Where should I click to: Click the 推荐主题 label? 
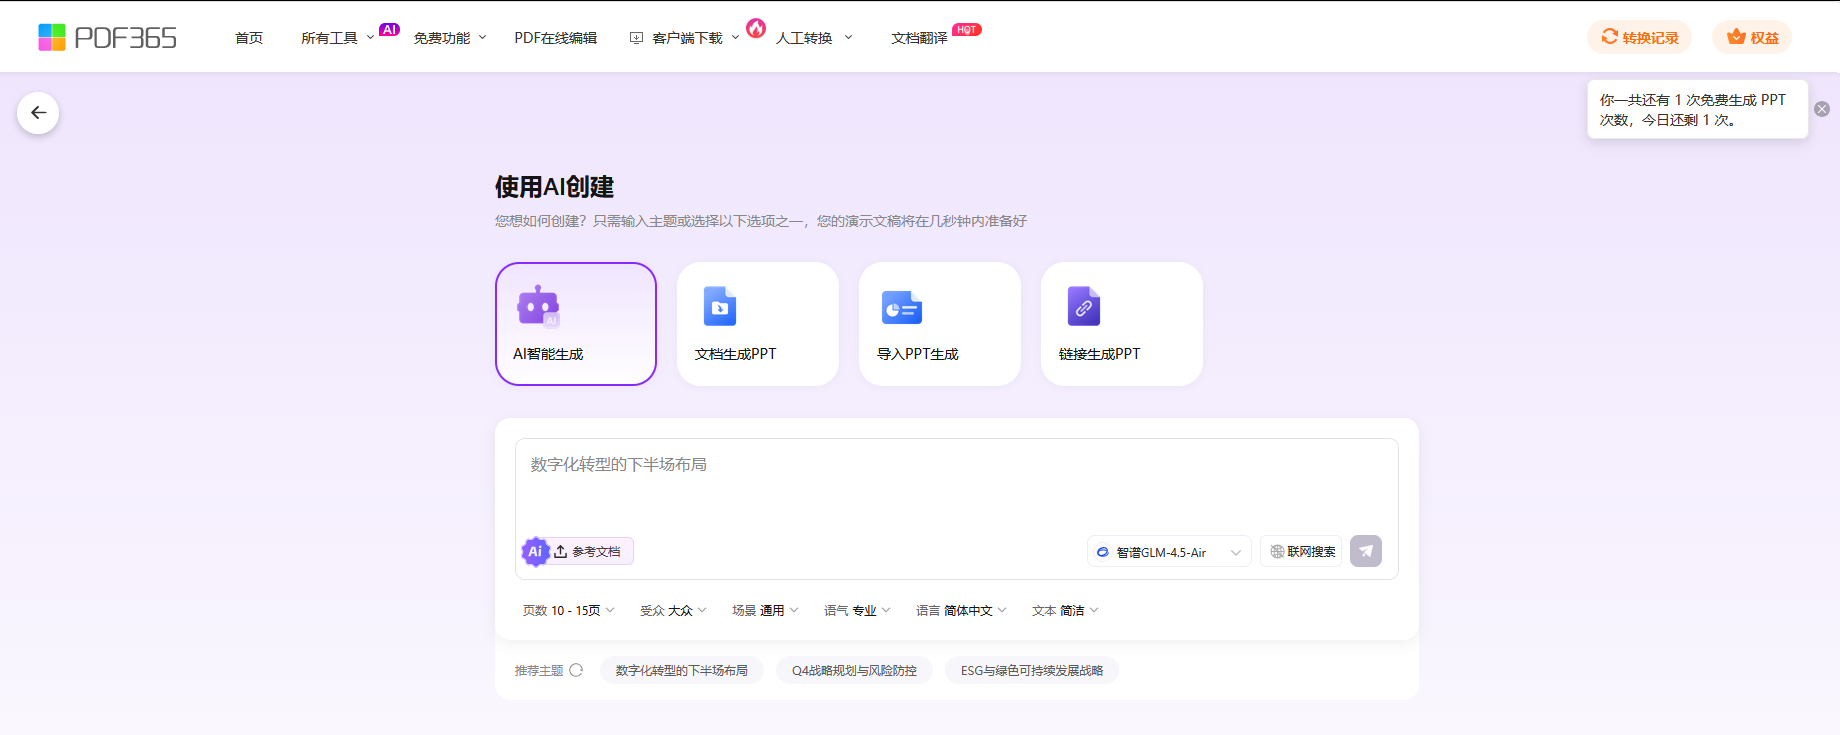539,670
